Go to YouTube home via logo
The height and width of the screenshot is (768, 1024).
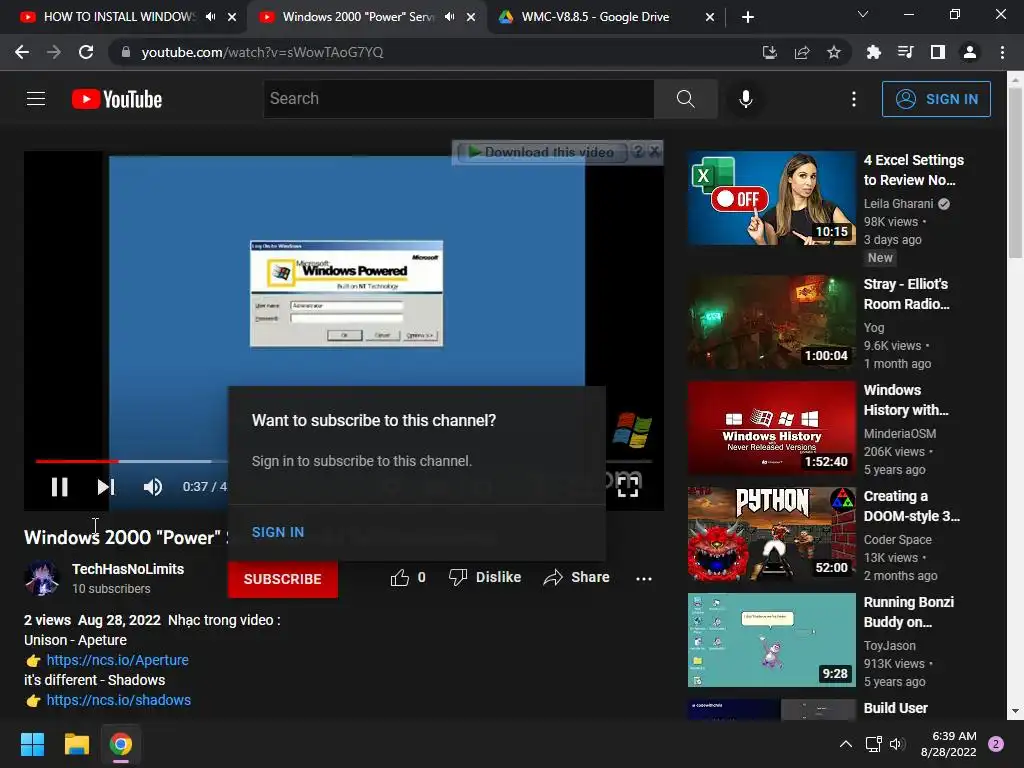click(x=117, y=99)
